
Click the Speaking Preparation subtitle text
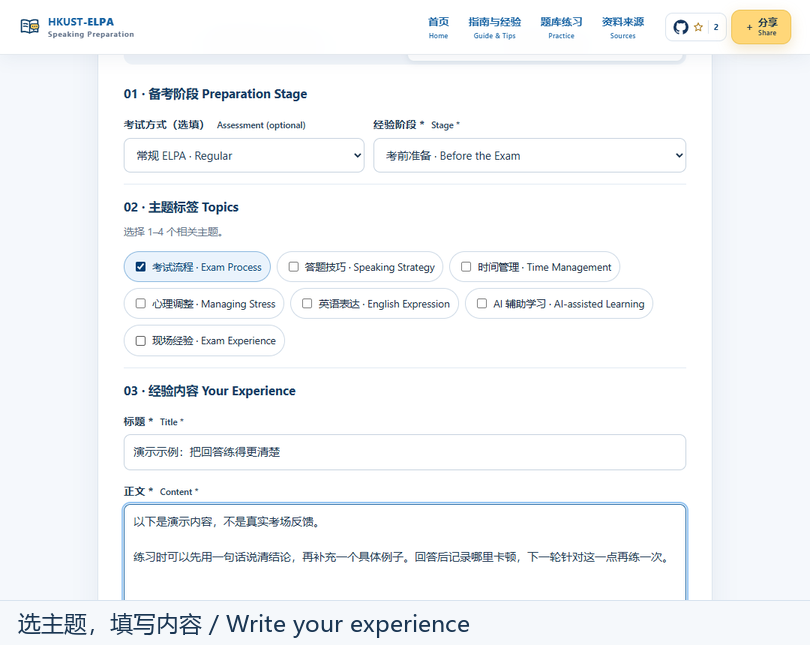tap(91, 34)
